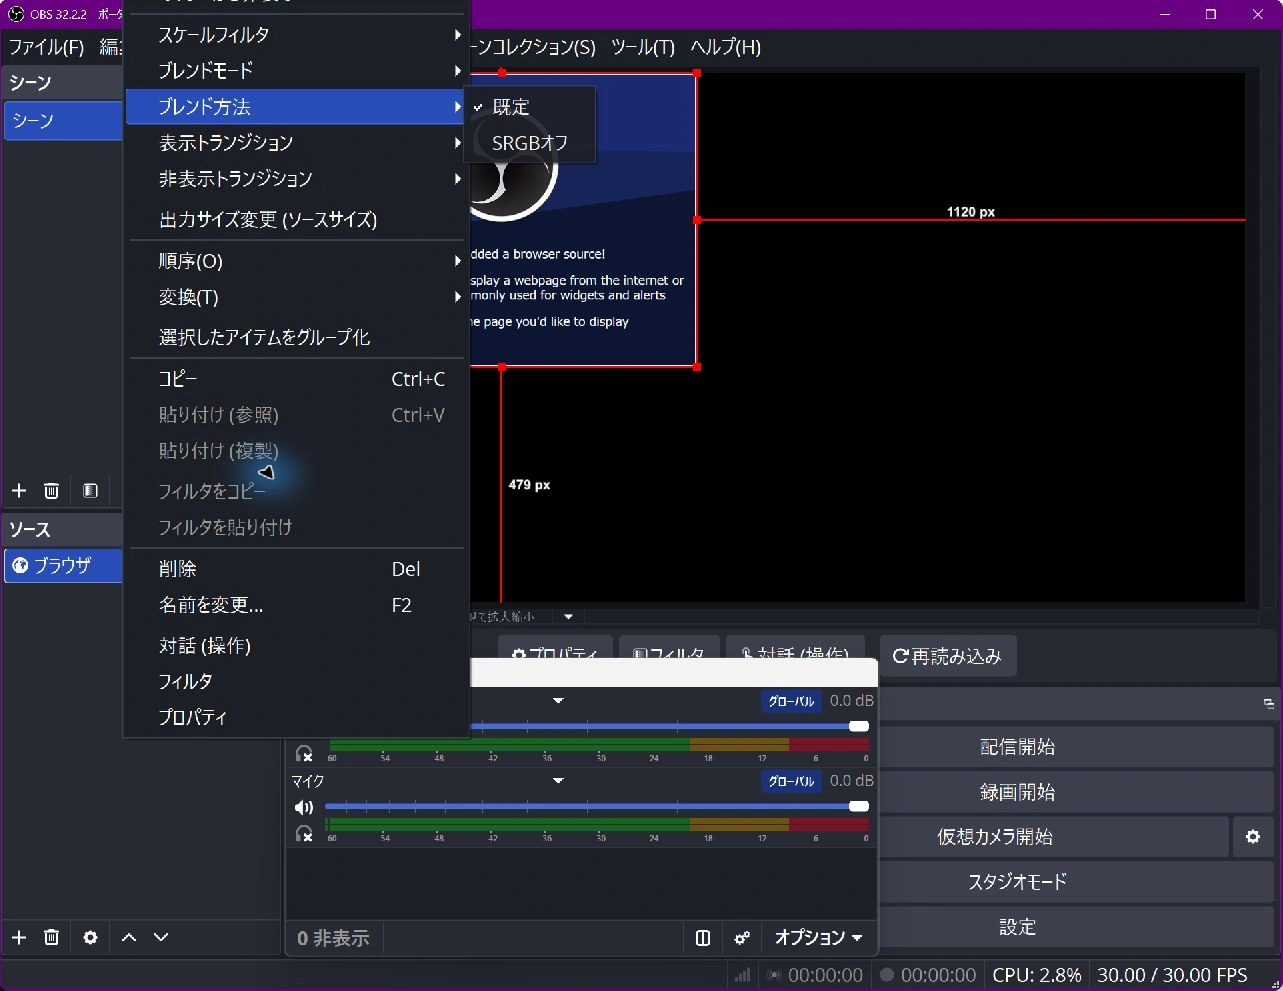Open ファイル(F) menu
The height and width of the screenshot is (991, 1283).
coord(46,47)
